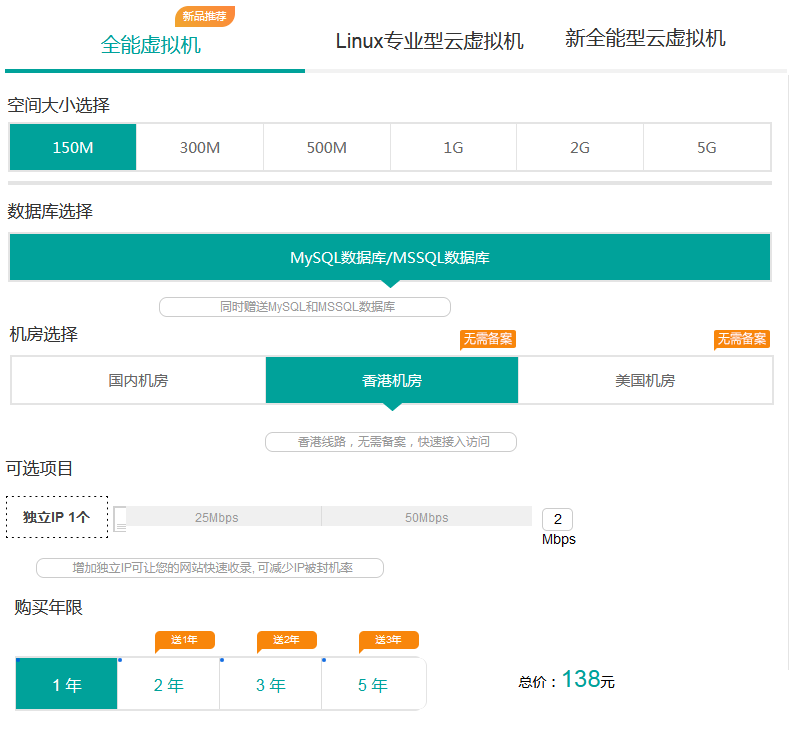Choose the 300M space option

coord(200,148)
